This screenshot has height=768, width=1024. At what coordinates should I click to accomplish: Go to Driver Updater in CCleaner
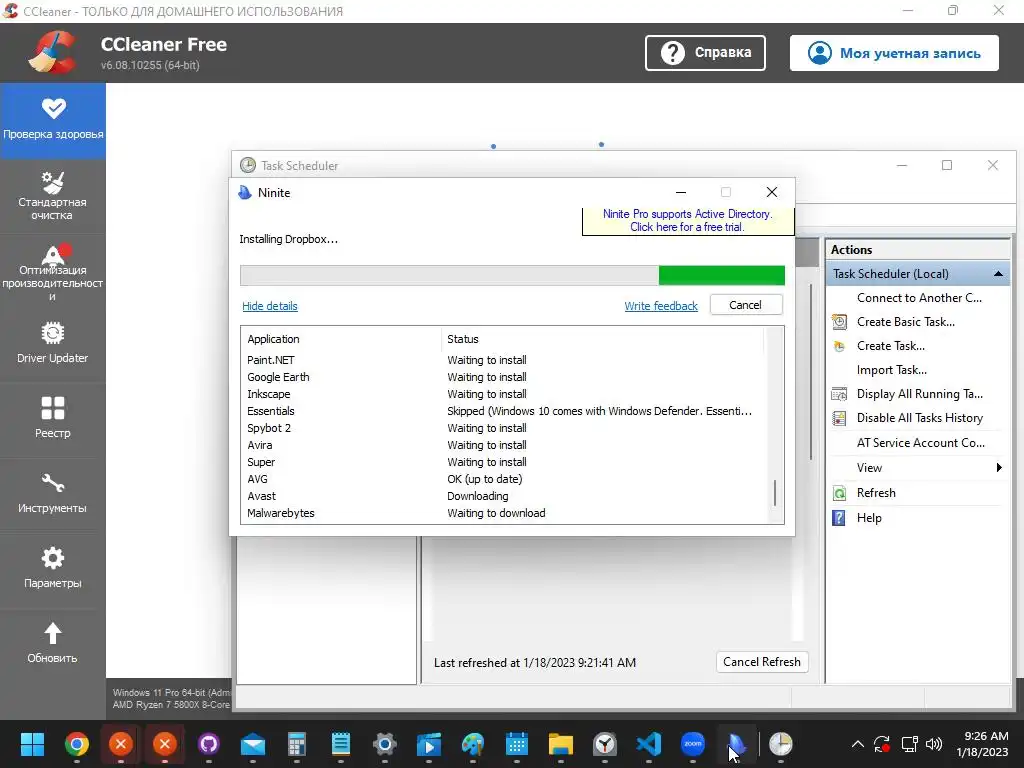point(53,344)
